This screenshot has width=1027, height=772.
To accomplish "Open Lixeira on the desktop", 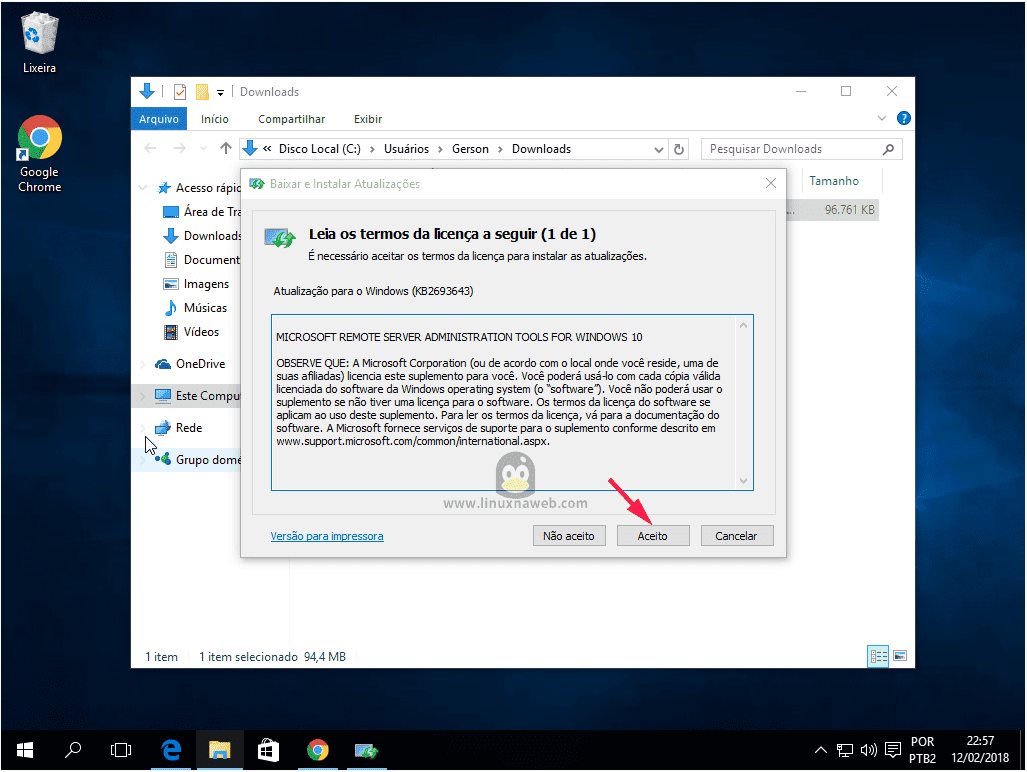I will click(x=38, y=33).
